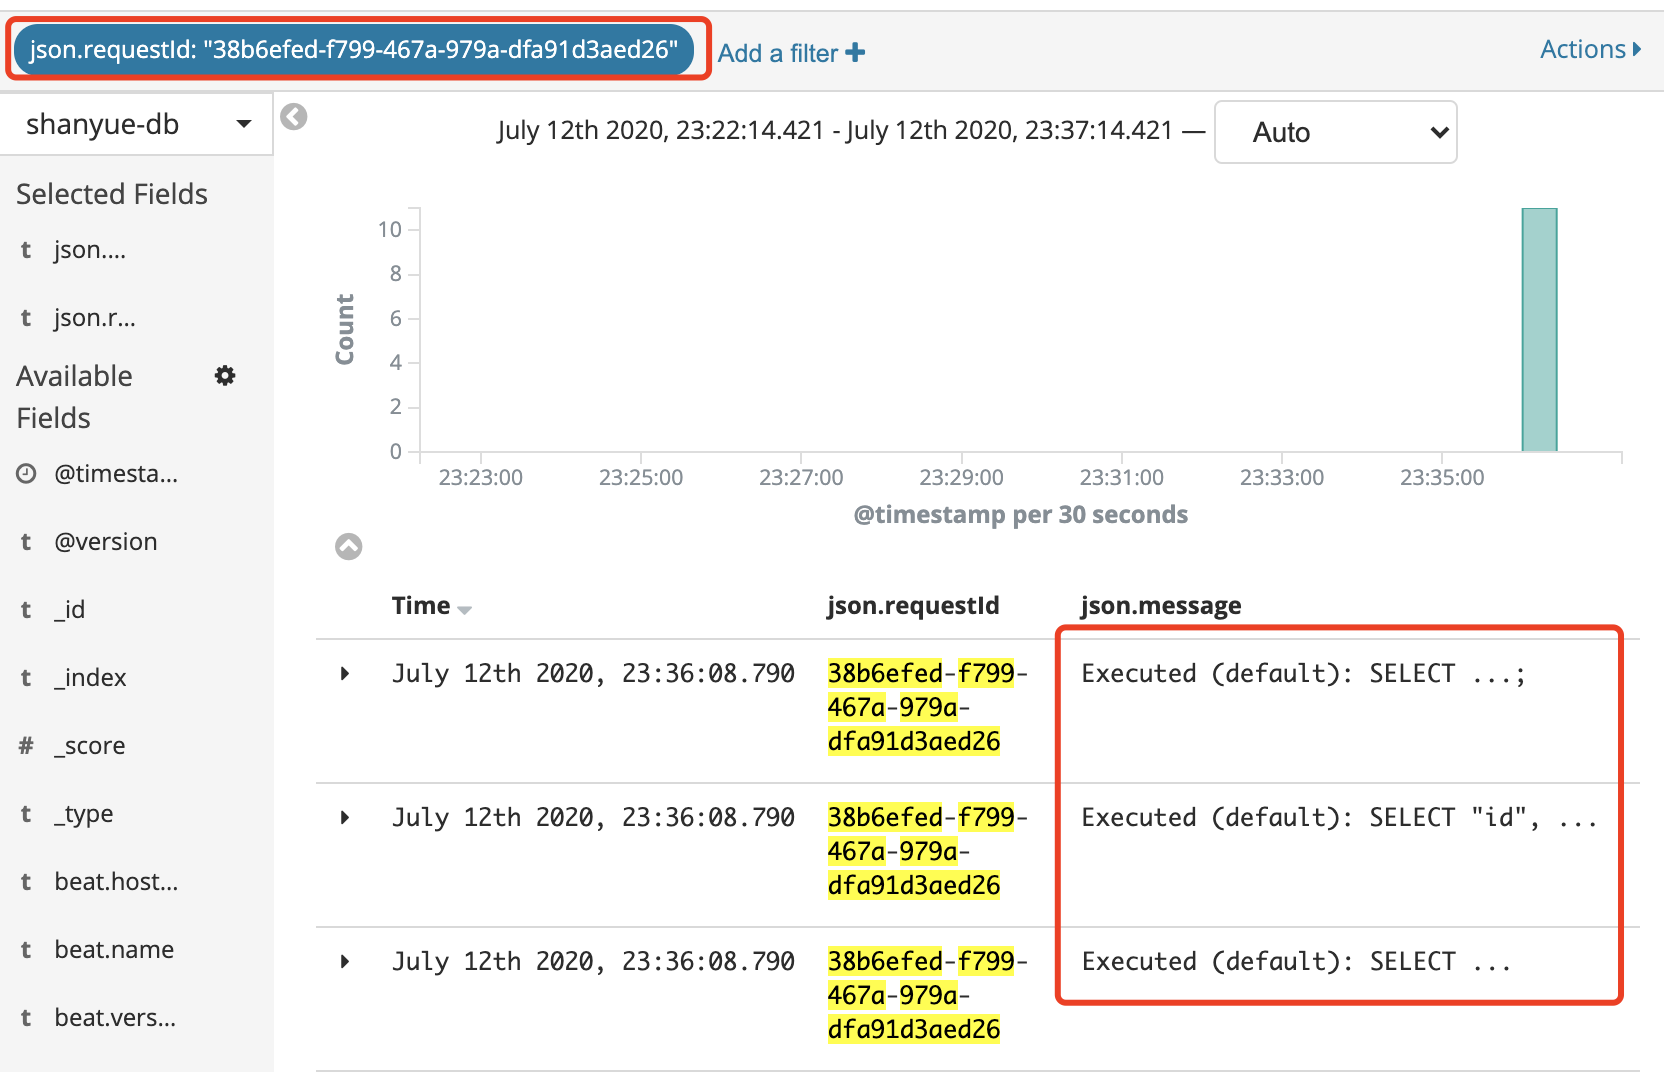Screen dimensions: 1664x1072
Task: Click the json.requestId filter pill
Action: (x=353, y=49)
